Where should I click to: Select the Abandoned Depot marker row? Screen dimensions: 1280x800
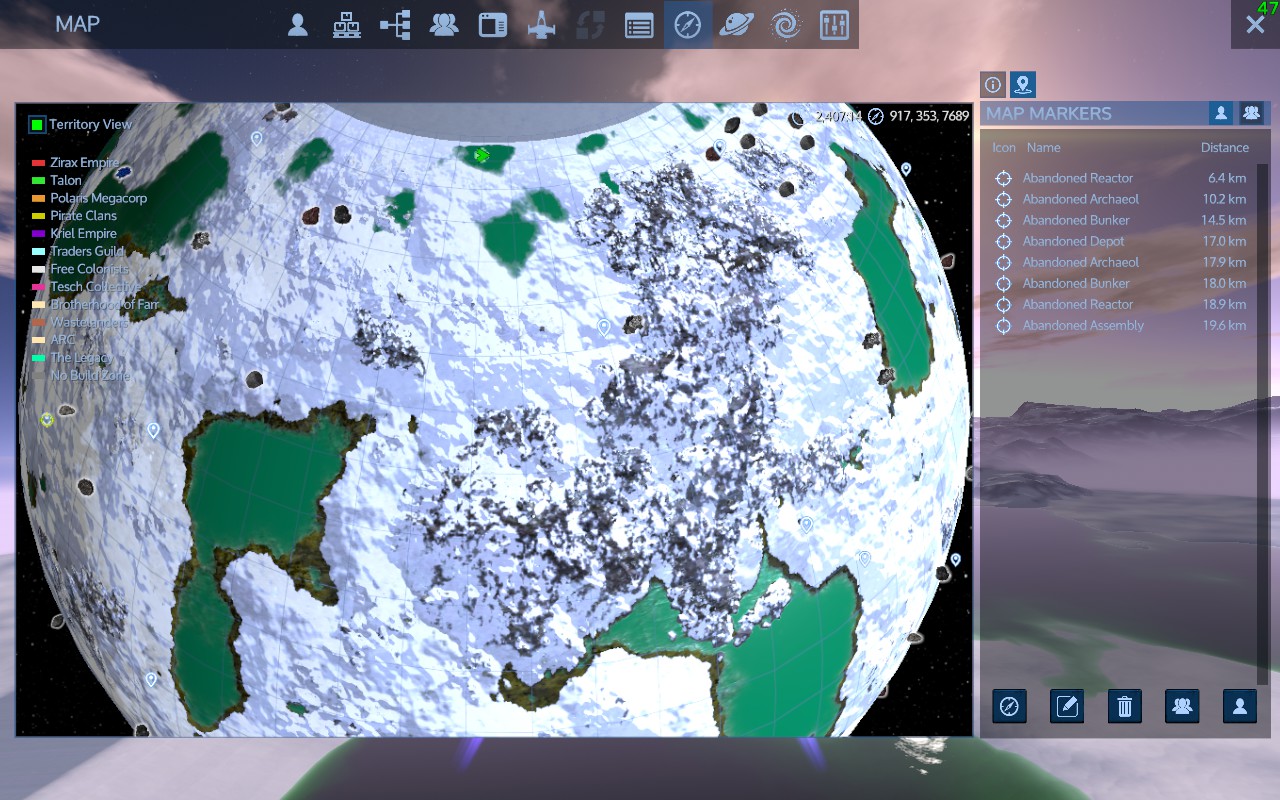tap(1120, 241)
